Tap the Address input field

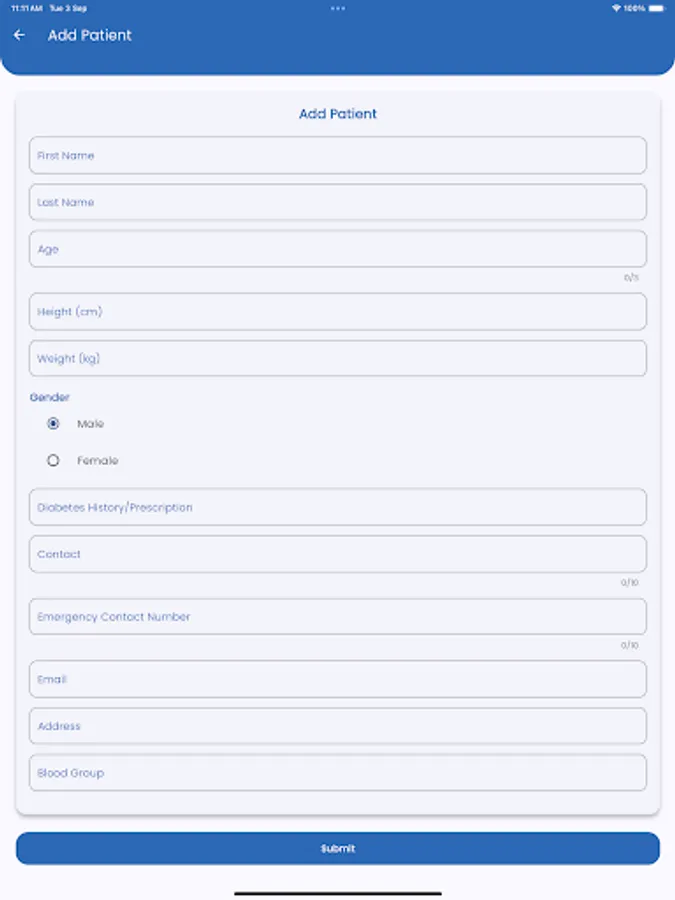(x=337, y=725)
